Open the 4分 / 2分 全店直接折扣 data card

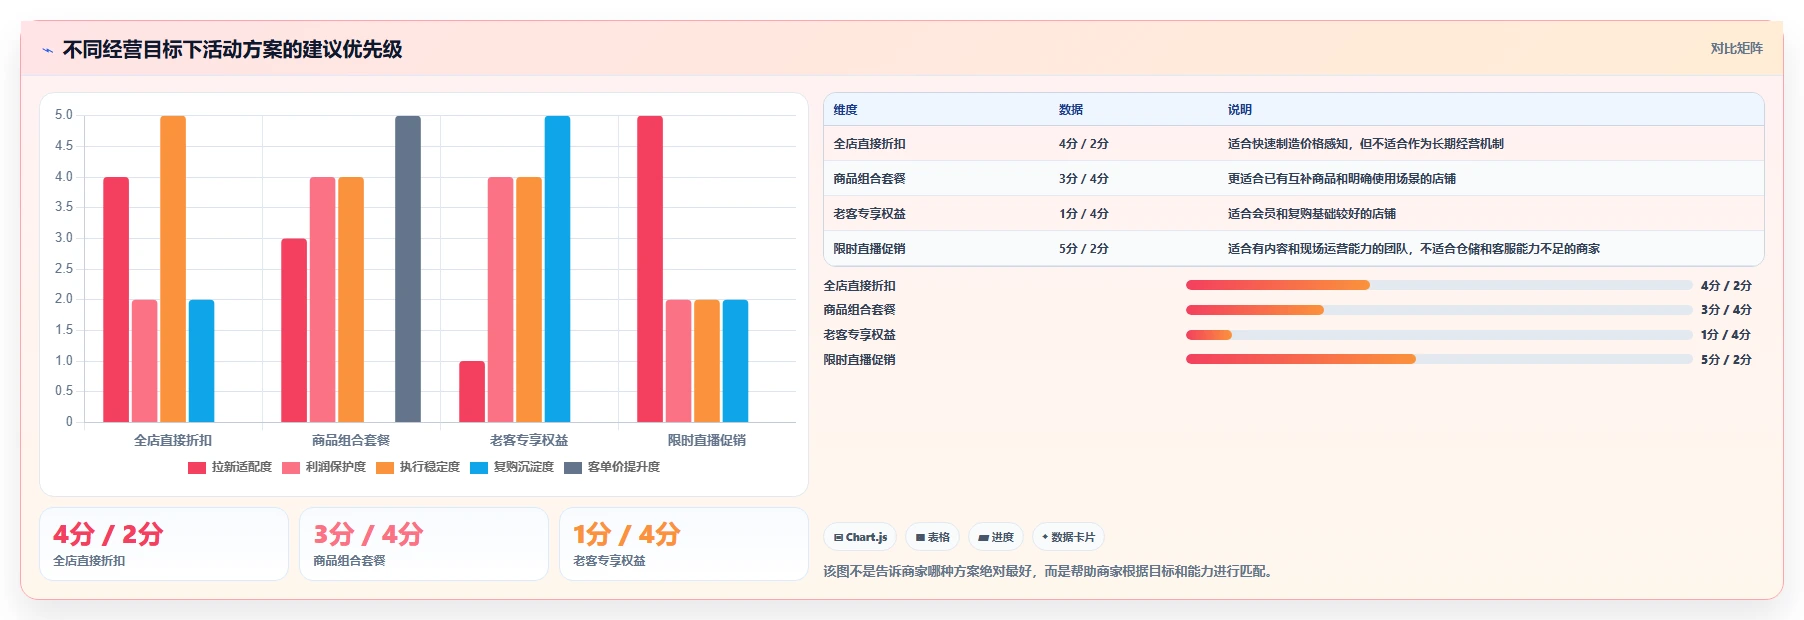[164, 544]
